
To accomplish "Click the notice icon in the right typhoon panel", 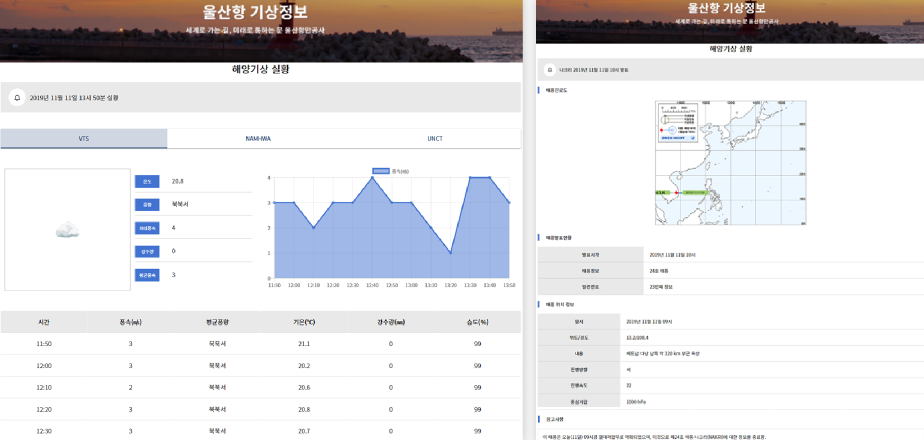I will [548, 70].
